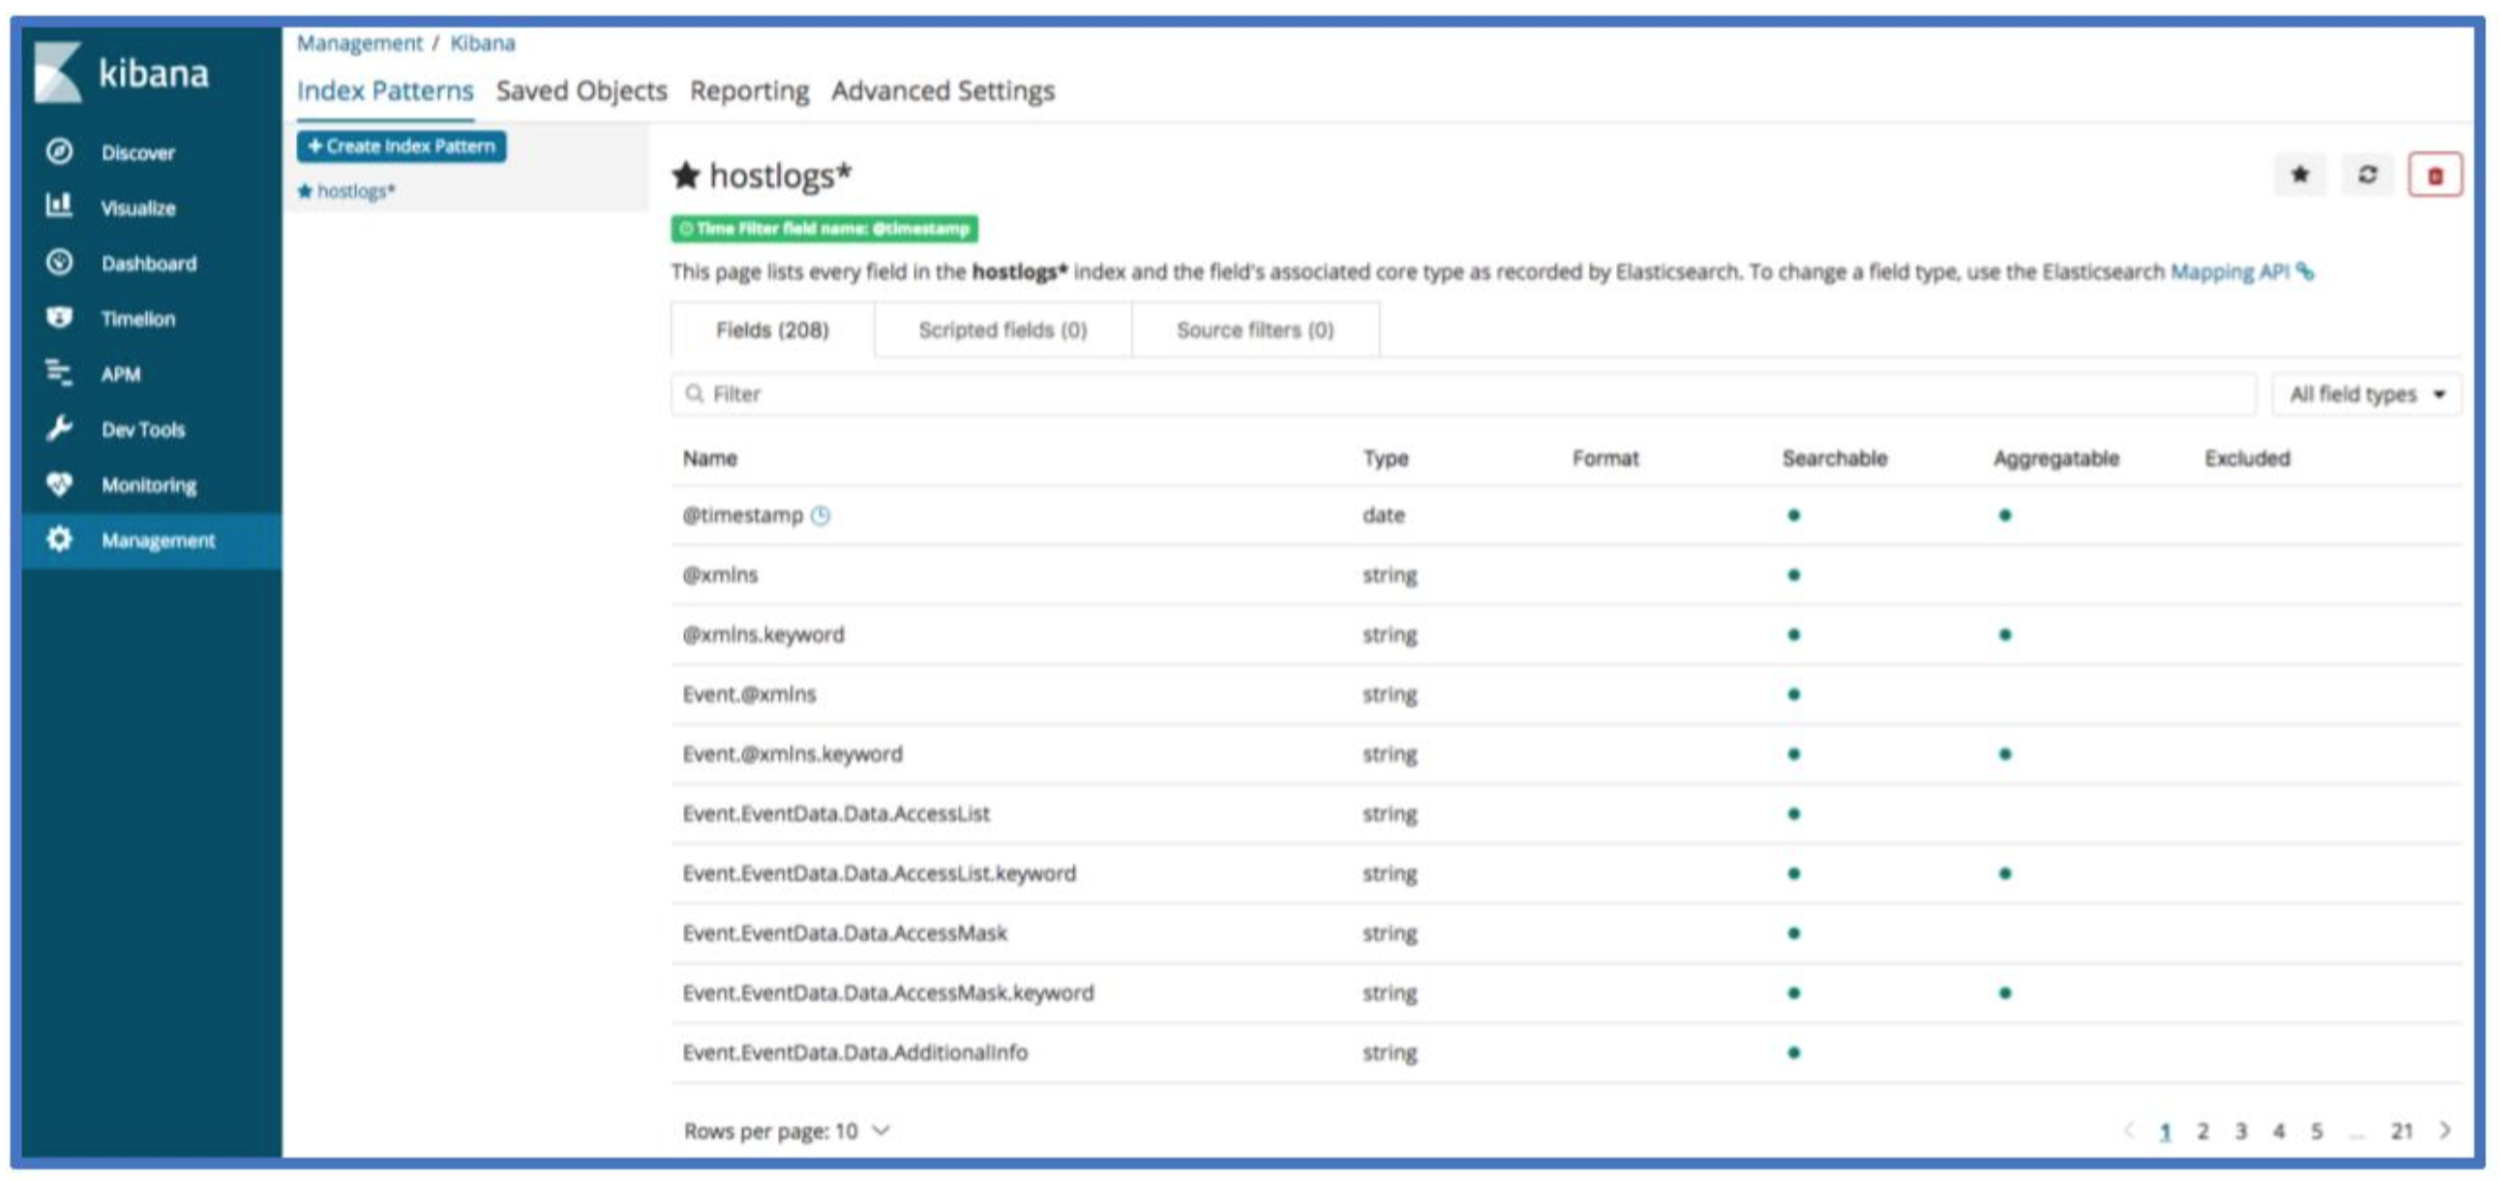
Task: Go to page 5 of fields
Action: [x=2316, y=1131]
